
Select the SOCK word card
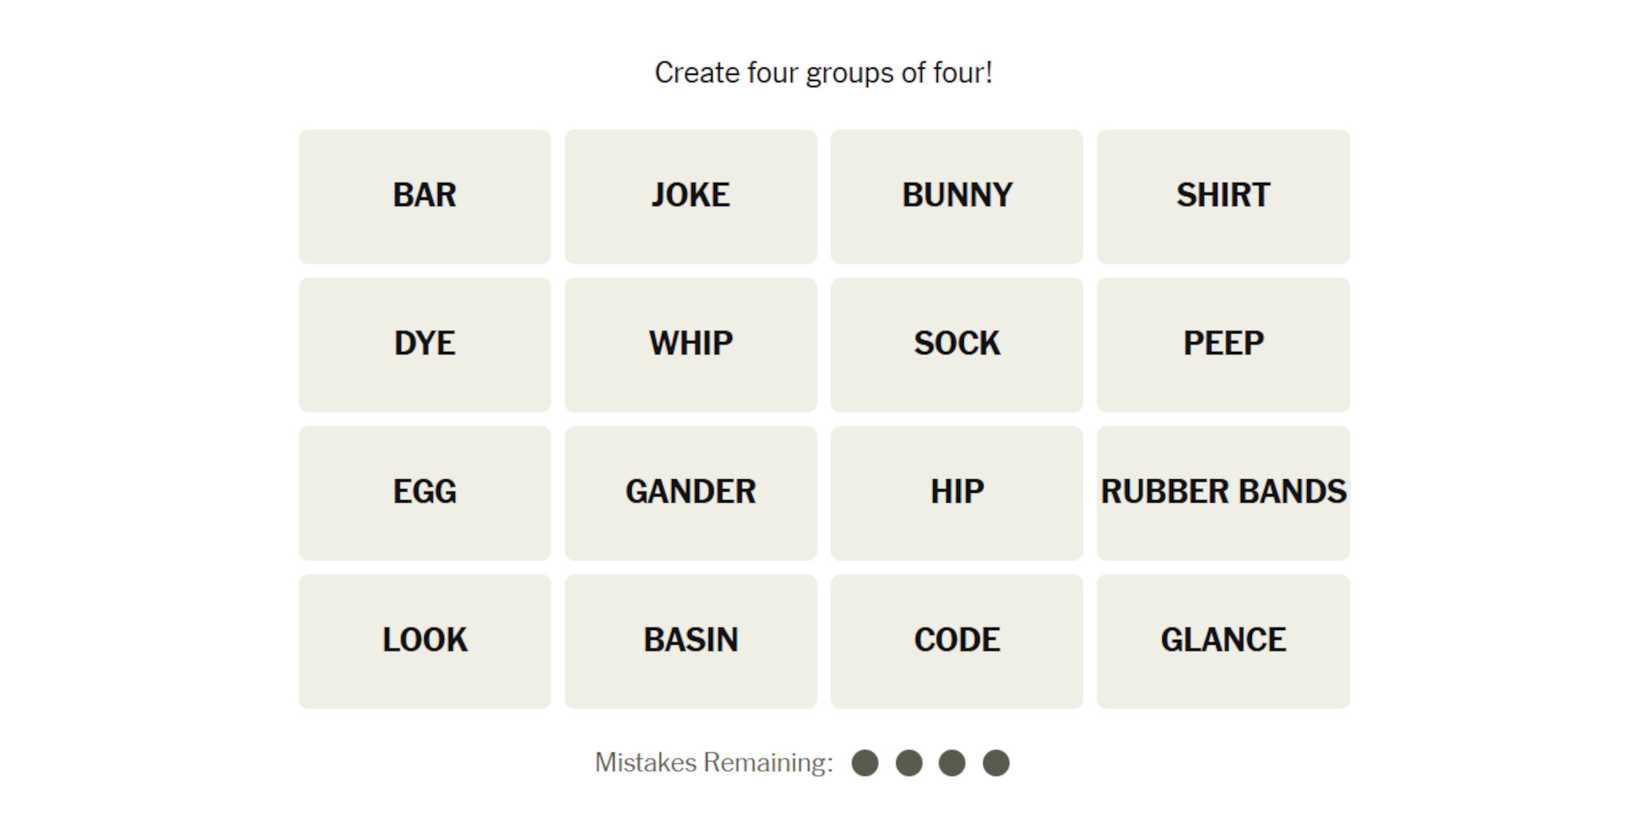tap(956, 344)
